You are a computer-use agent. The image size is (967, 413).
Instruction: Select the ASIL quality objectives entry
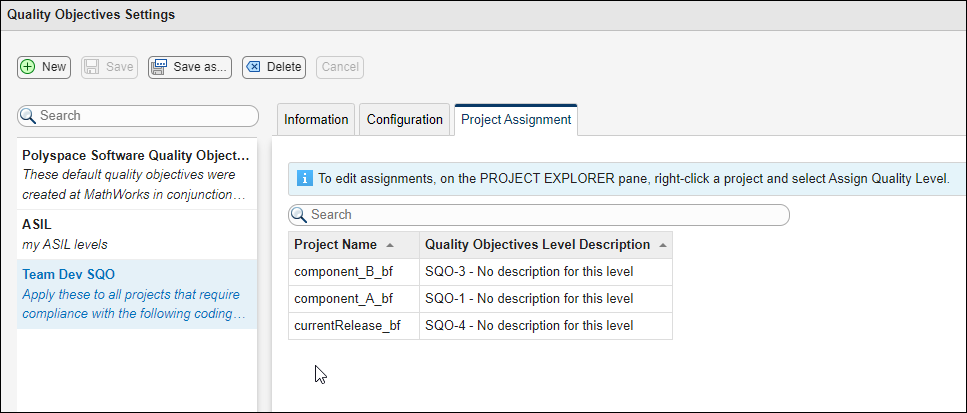[x=136, y=234]
